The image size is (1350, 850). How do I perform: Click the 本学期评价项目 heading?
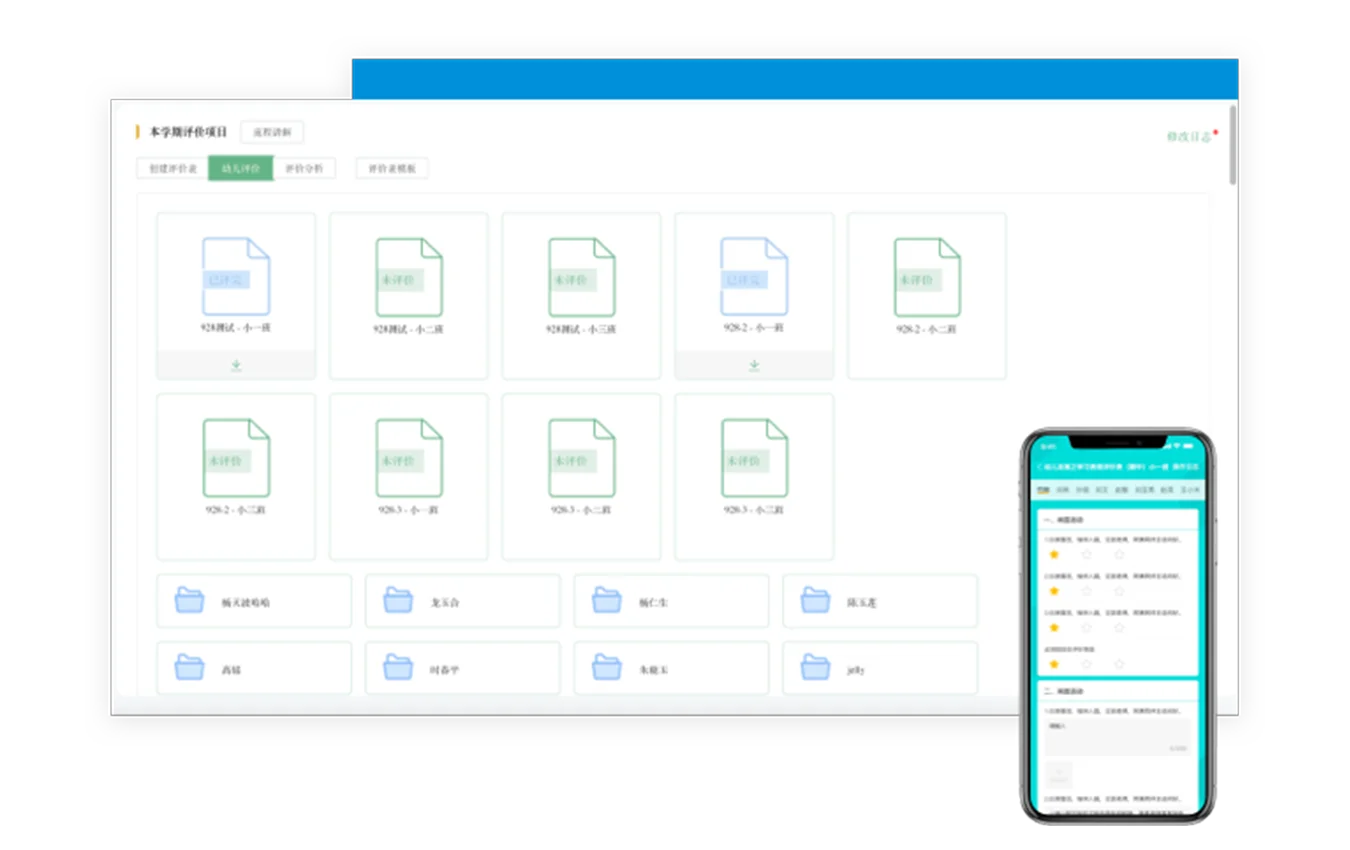[188, 132]
